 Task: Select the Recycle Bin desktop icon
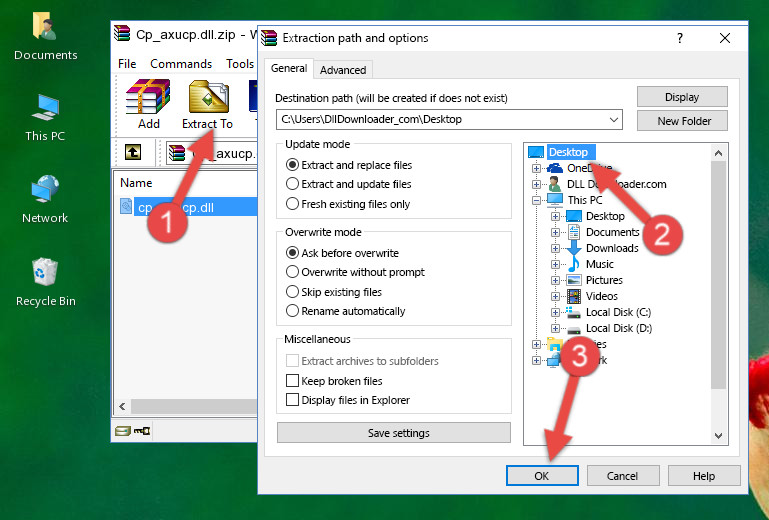(46, 282)
